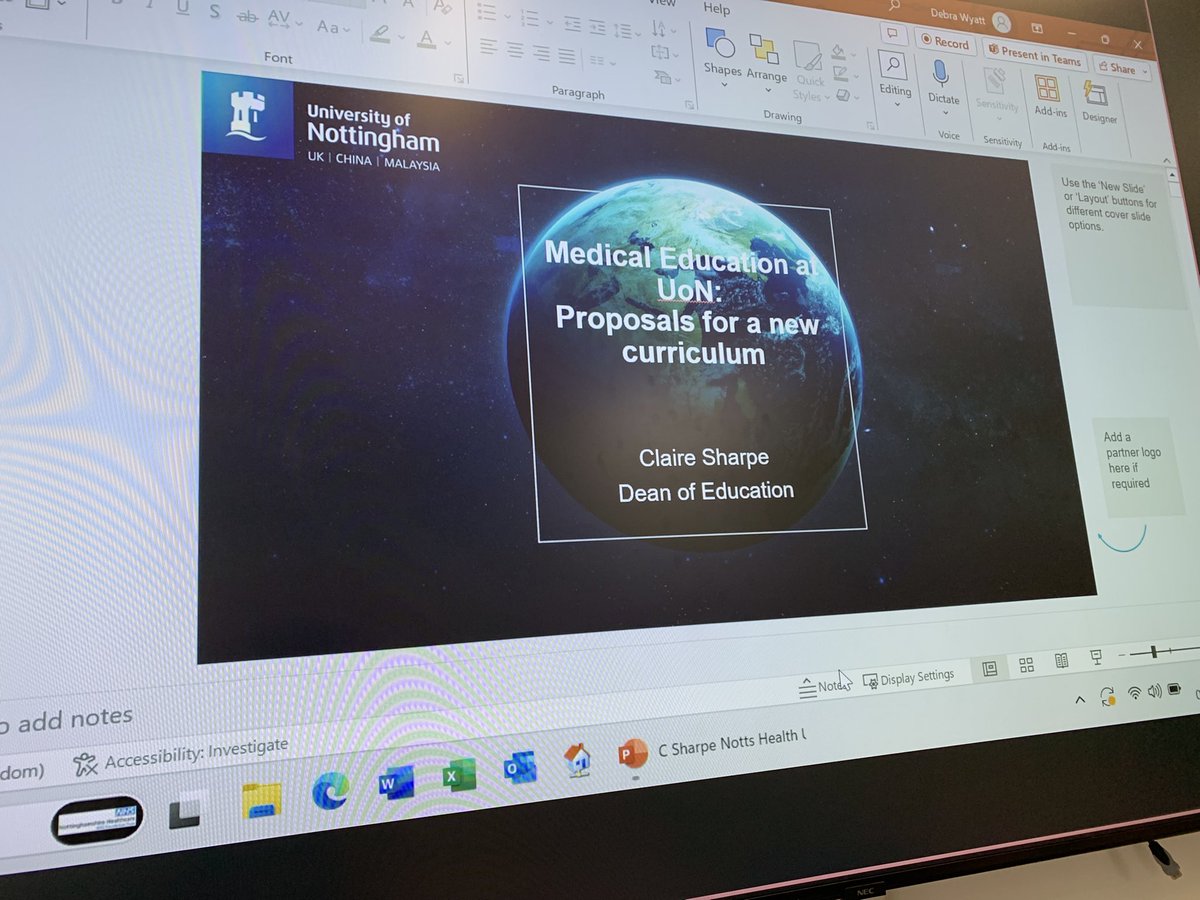Open Paragraph dialog launcher
Image resolution: width=1200 pixels, height=900 pixels.
689,104
